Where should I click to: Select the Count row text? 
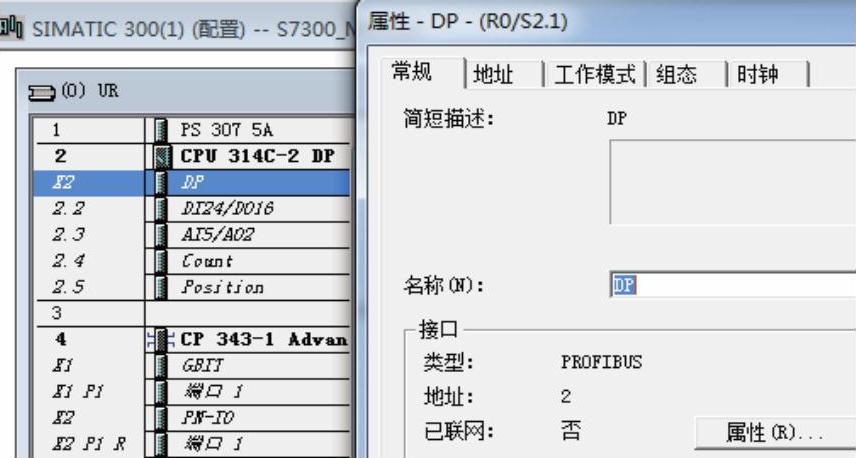207,261
